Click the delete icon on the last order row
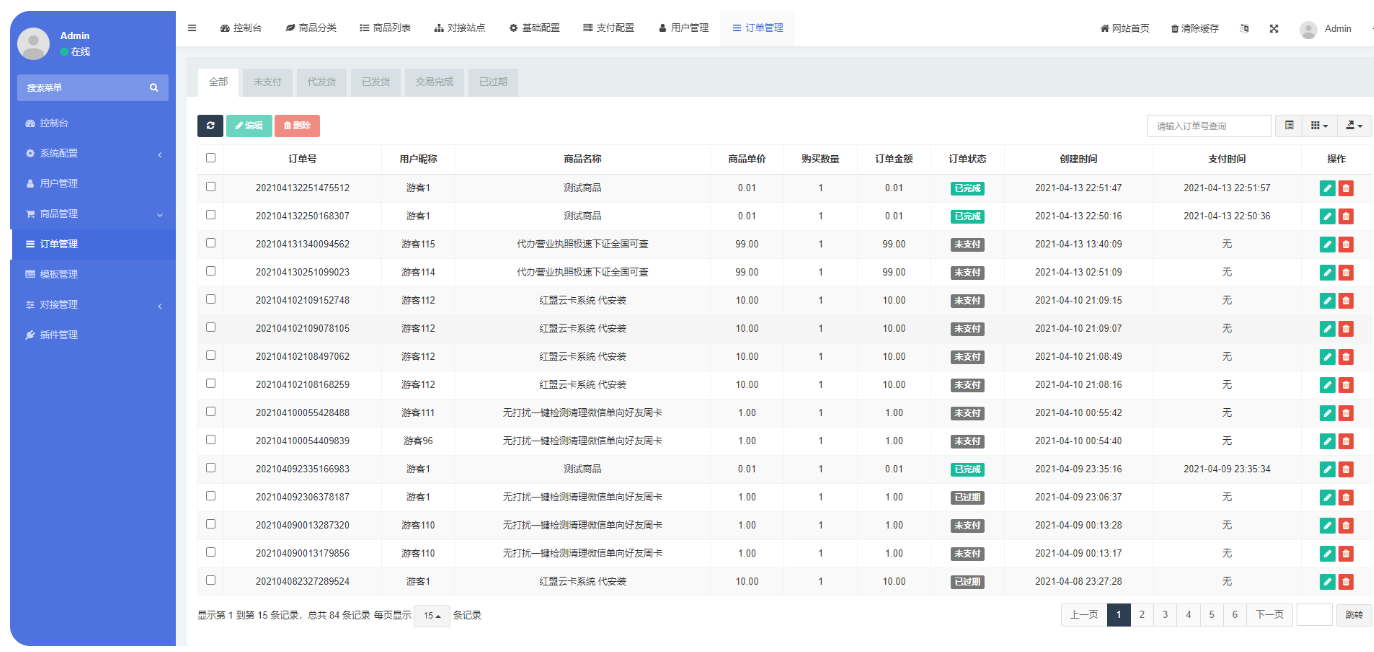Screen dimensions: 1374x652 1348,580
